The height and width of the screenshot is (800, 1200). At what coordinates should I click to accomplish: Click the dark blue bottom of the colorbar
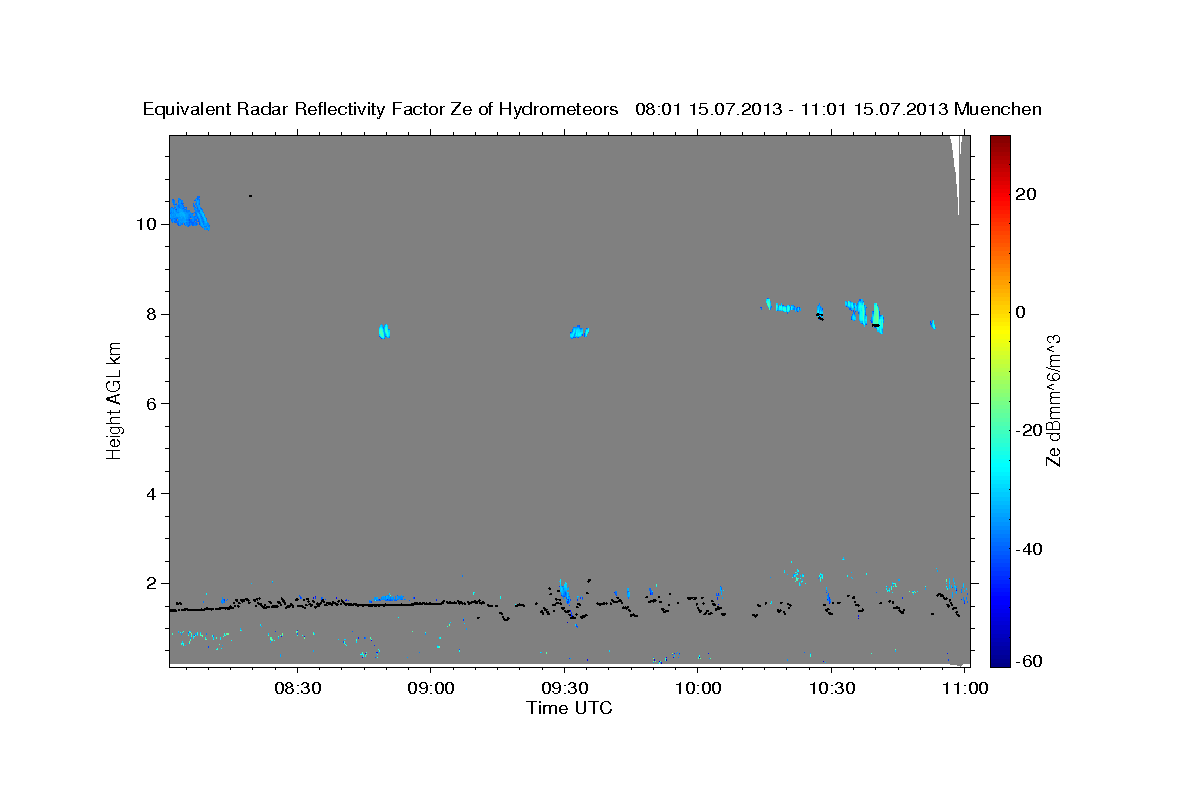999,656
